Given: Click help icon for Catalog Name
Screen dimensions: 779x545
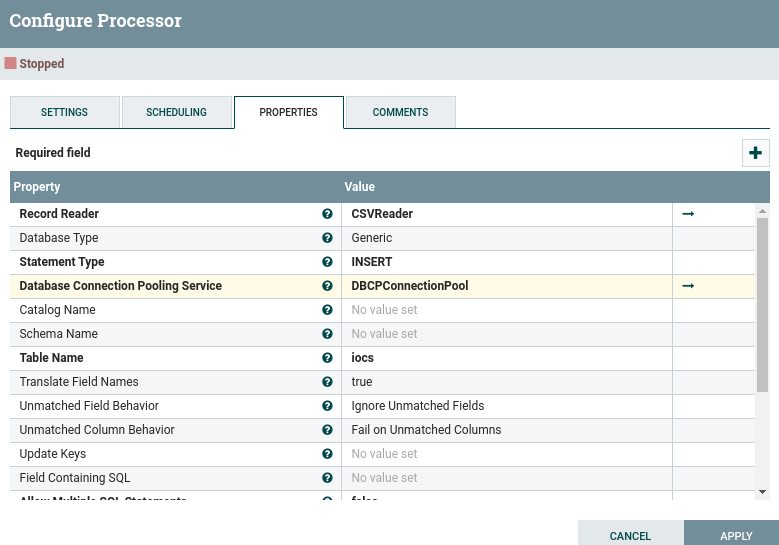Looking at the screenshot, I should coord(327,310).
